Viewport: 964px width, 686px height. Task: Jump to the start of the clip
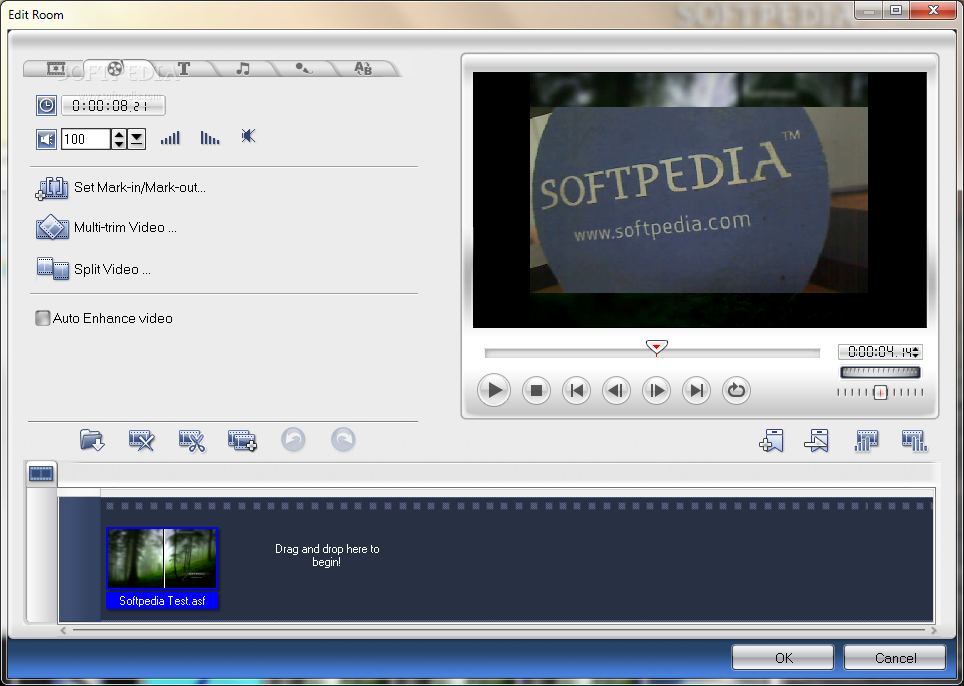tap(577, 390)
